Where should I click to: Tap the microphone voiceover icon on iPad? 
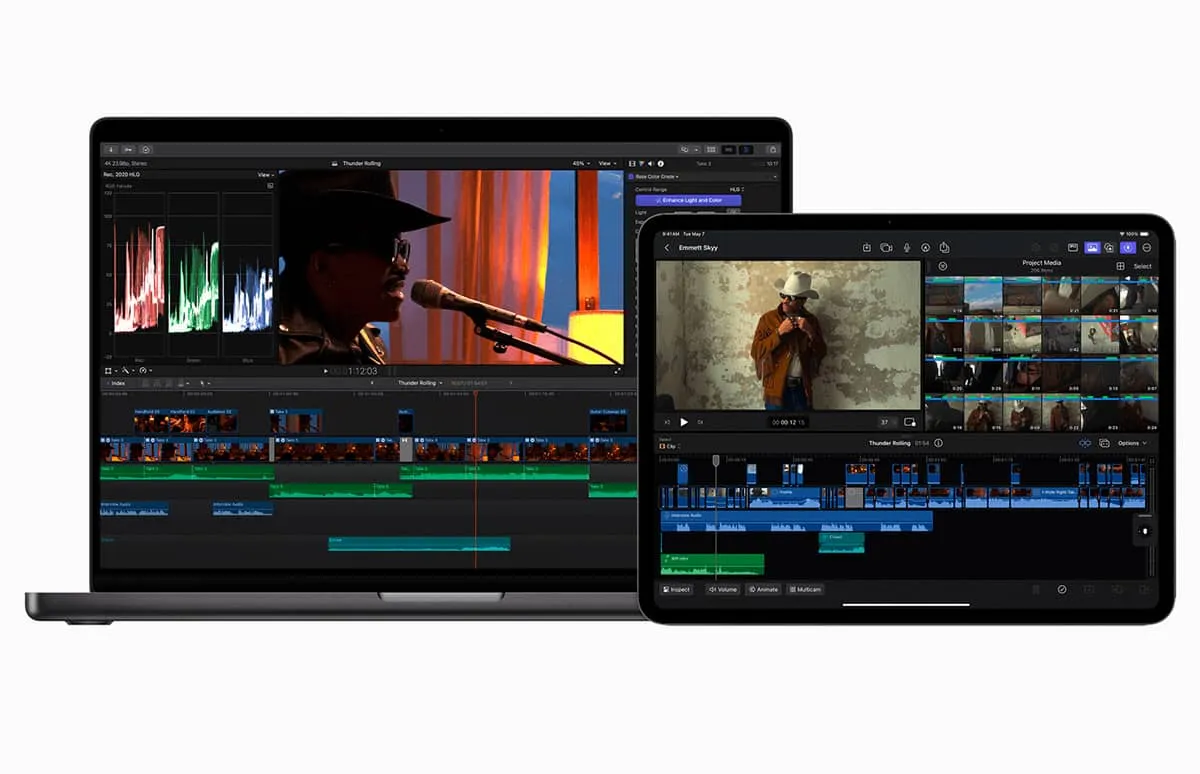tap(907, 248)
